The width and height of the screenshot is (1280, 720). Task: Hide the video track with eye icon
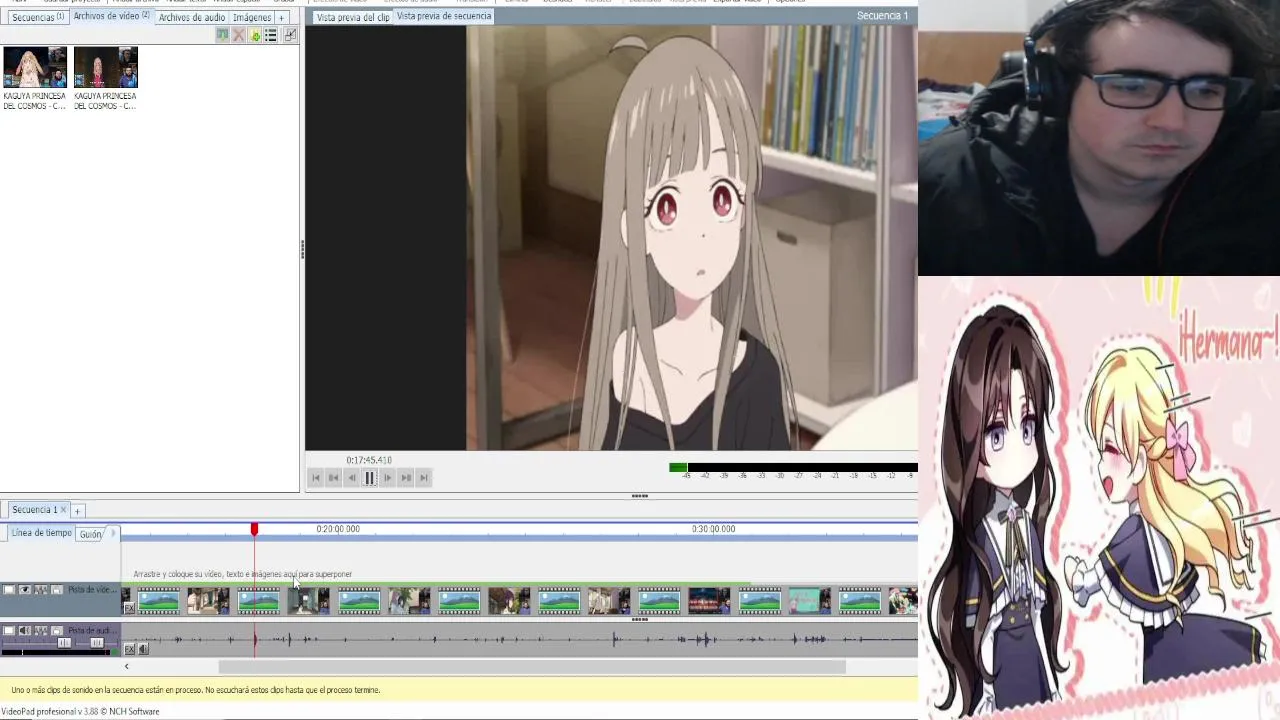(25, 590)
